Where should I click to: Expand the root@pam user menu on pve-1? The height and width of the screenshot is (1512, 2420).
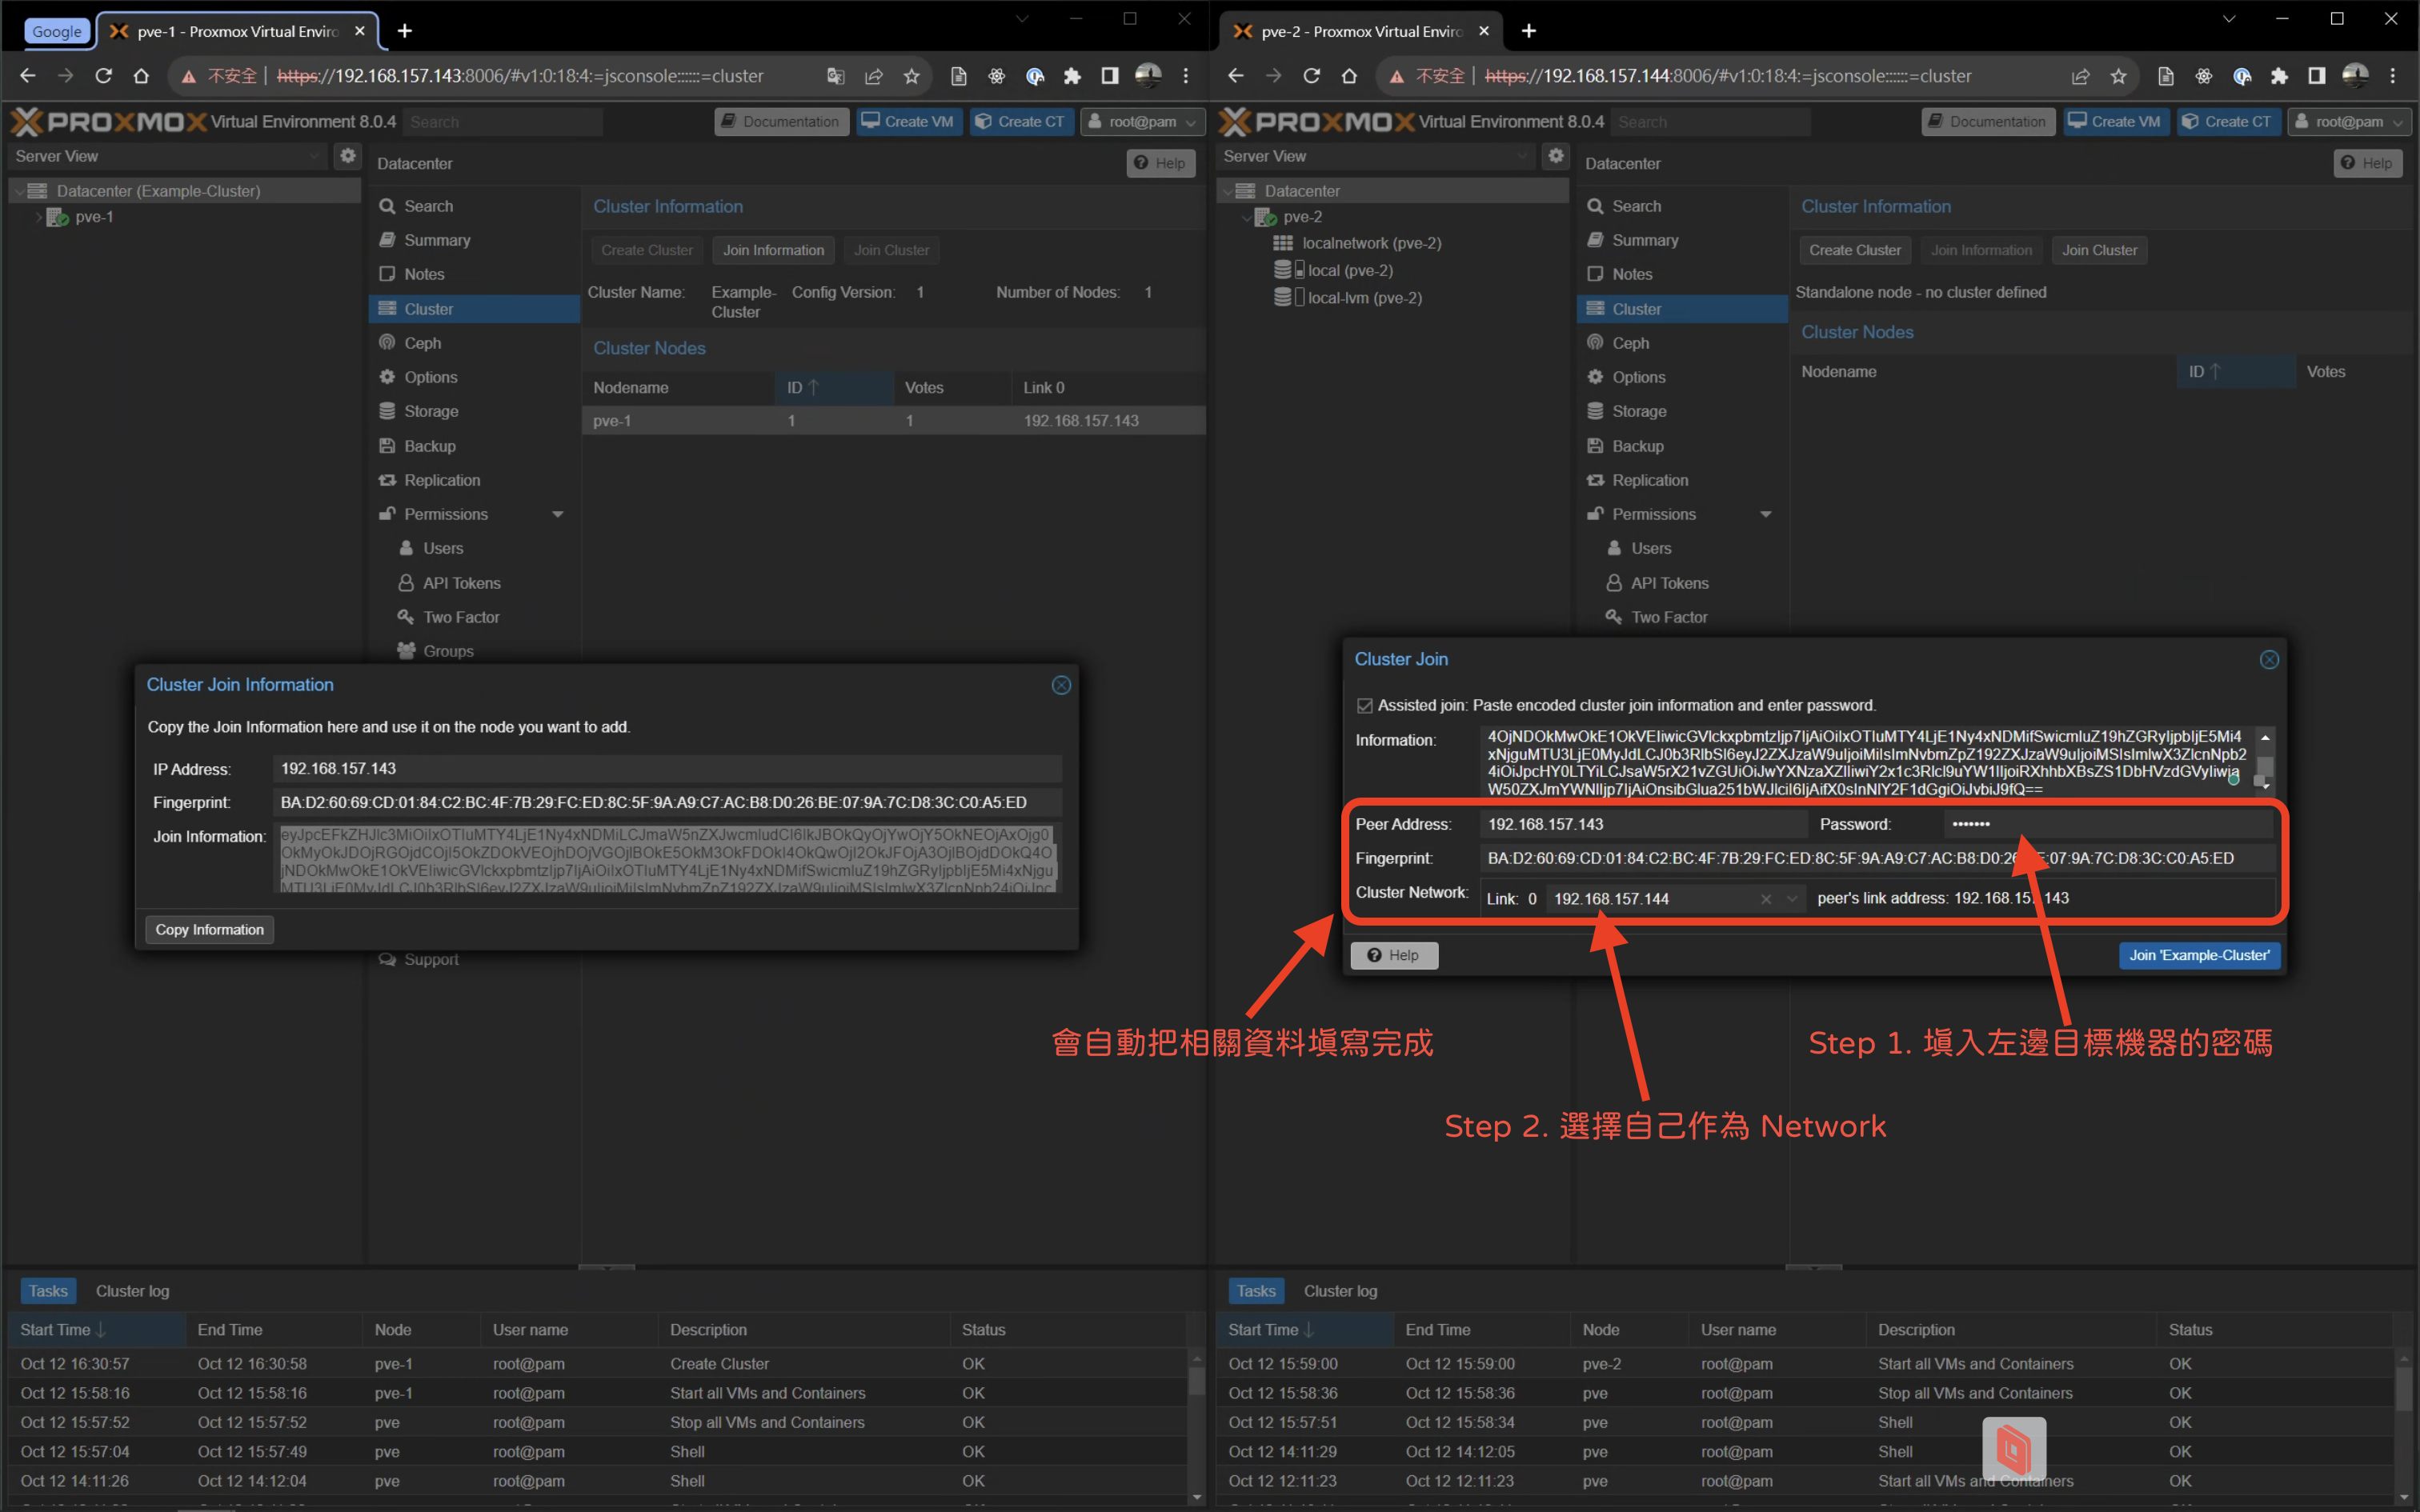pos(1142,122)
